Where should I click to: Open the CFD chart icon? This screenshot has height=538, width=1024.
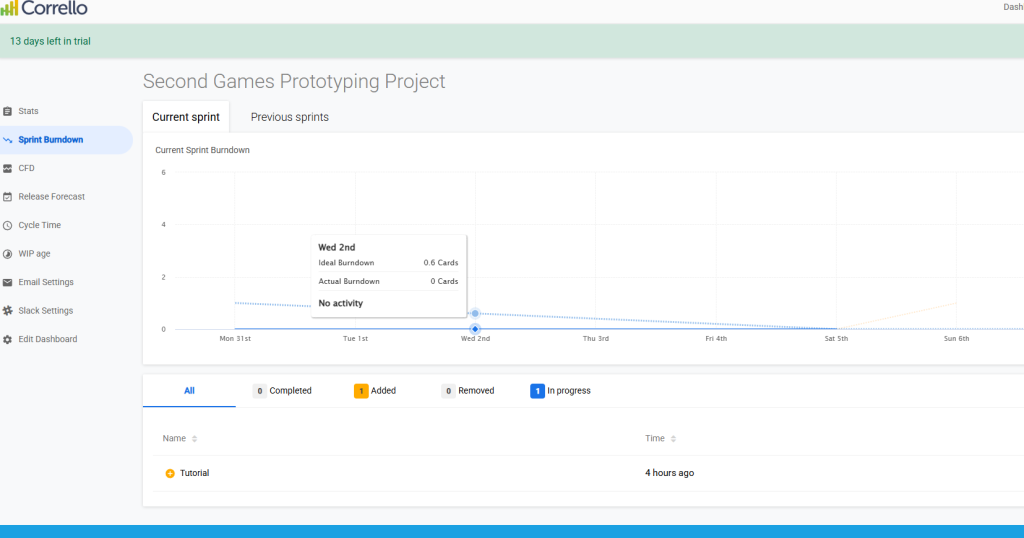pyautogui.click(x=7, y=168)
